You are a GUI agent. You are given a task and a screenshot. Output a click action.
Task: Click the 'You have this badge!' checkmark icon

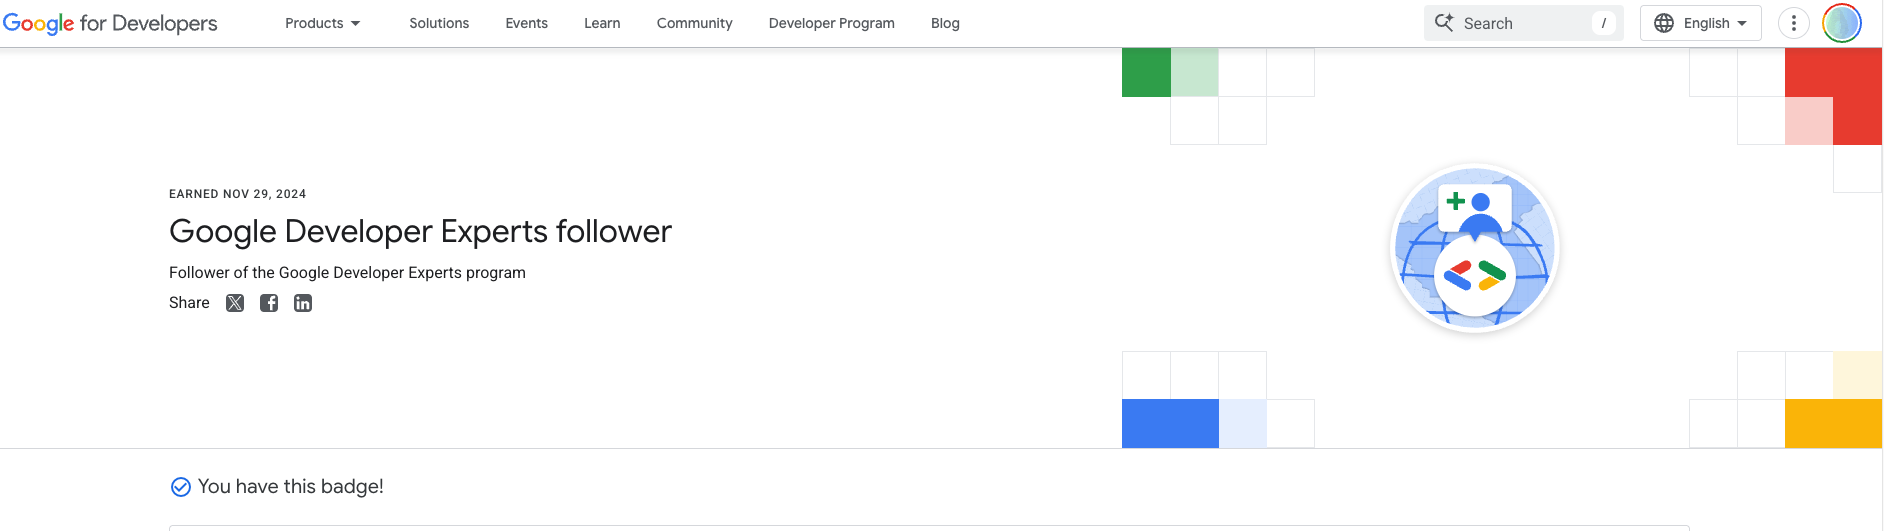(x=181, y=487)
